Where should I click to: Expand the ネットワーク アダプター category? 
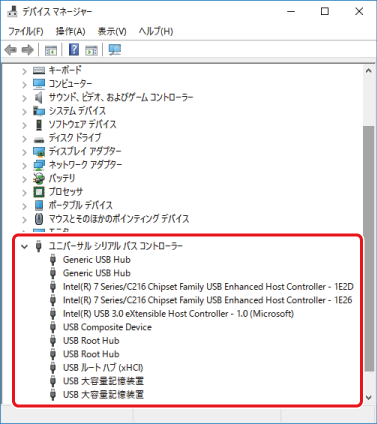[x=24, y=165]
